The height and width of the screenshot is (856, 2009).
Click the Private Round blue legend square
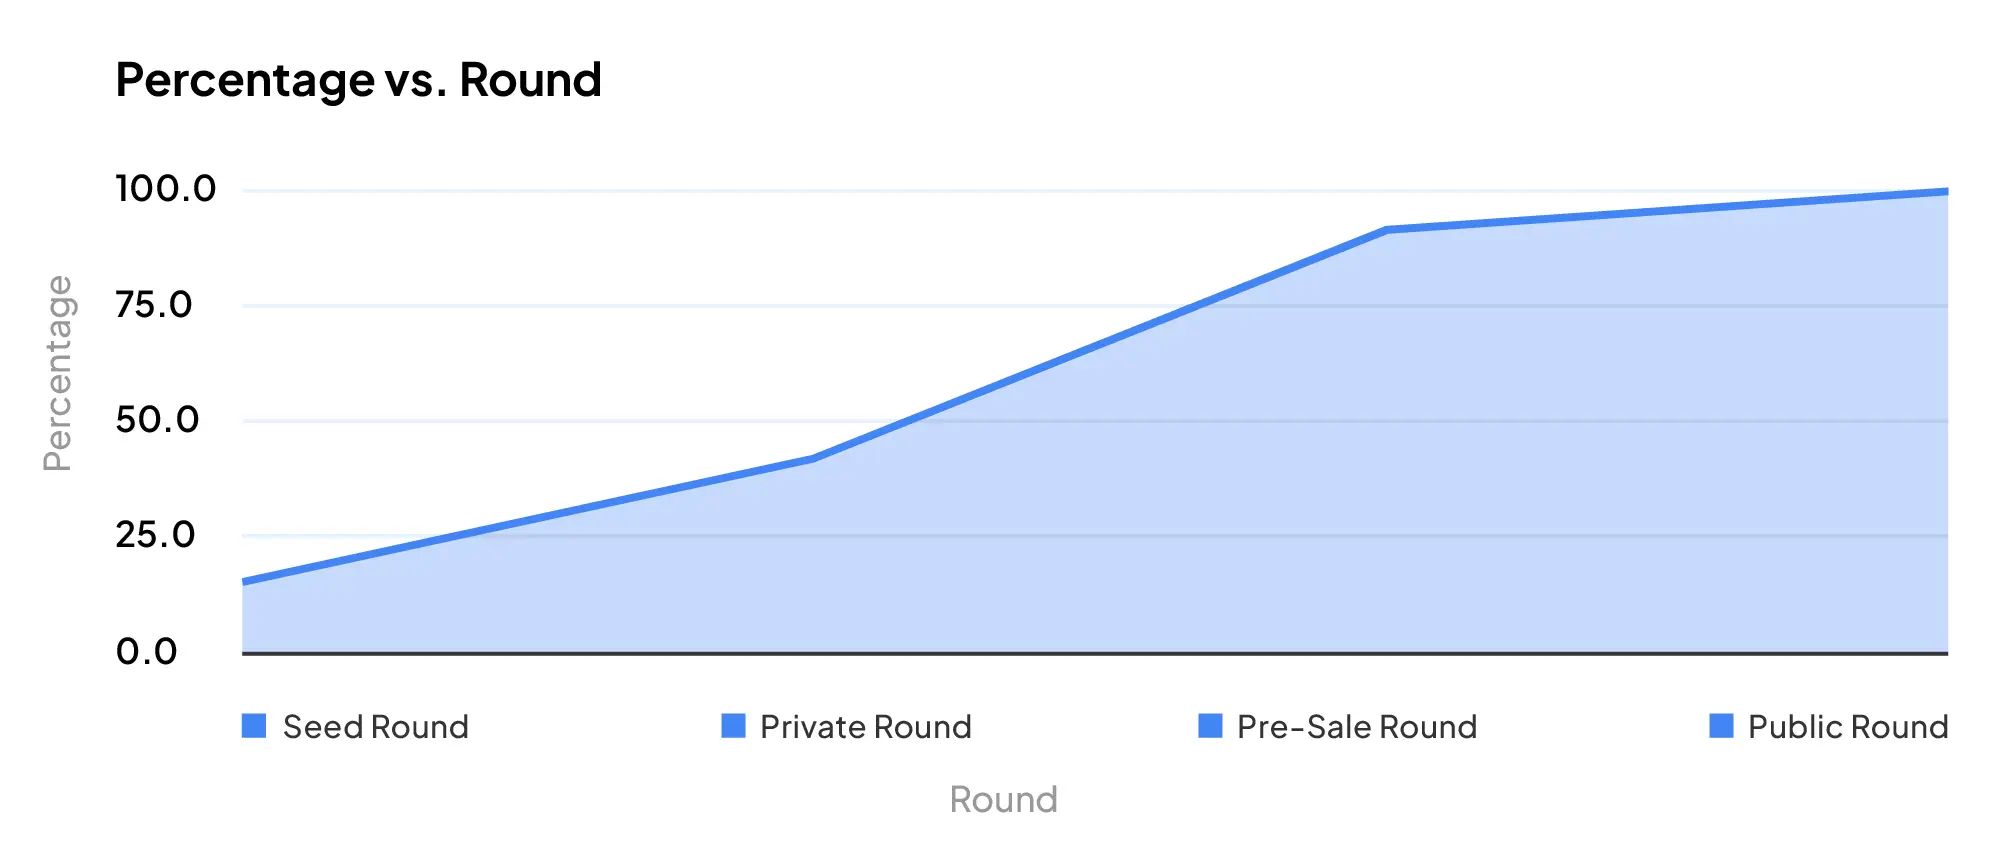point(733,726)
